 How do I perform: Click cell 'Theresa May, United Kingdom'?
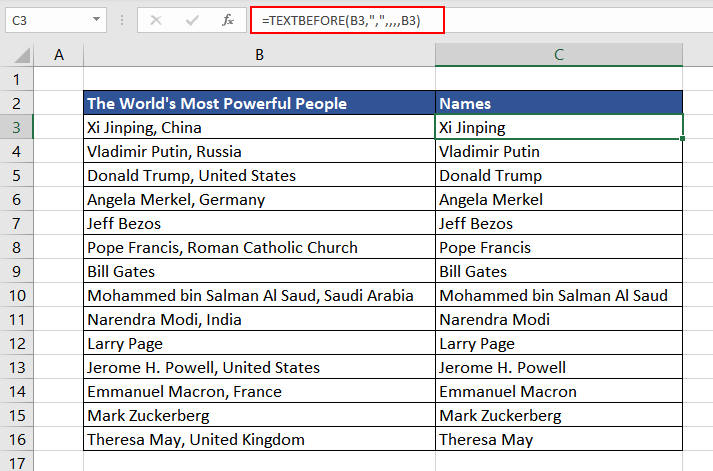tap(259, 439)
